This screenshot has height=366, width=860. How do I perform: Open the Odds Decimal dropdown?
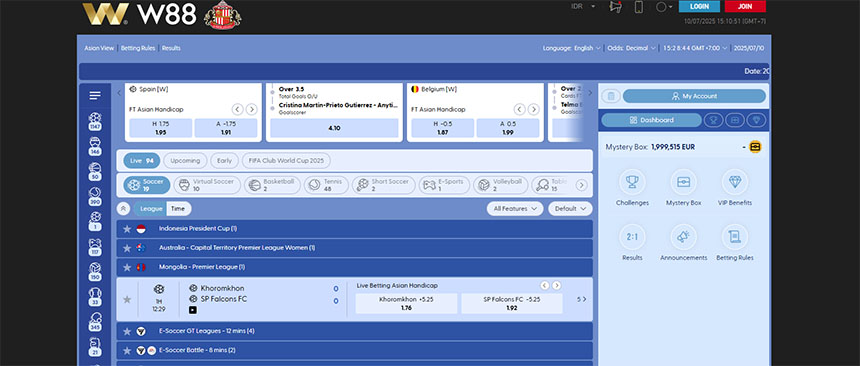point(632,48)
